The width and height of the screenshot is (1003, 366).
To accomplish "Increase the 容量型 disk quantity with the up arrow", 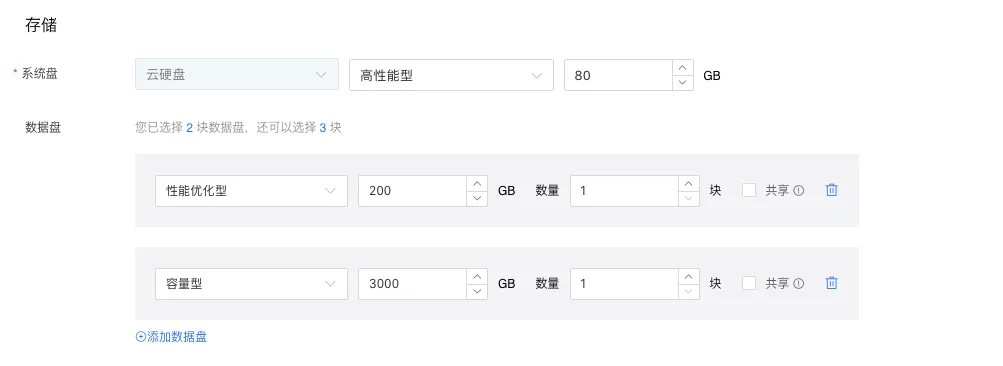I will point(688,276).
